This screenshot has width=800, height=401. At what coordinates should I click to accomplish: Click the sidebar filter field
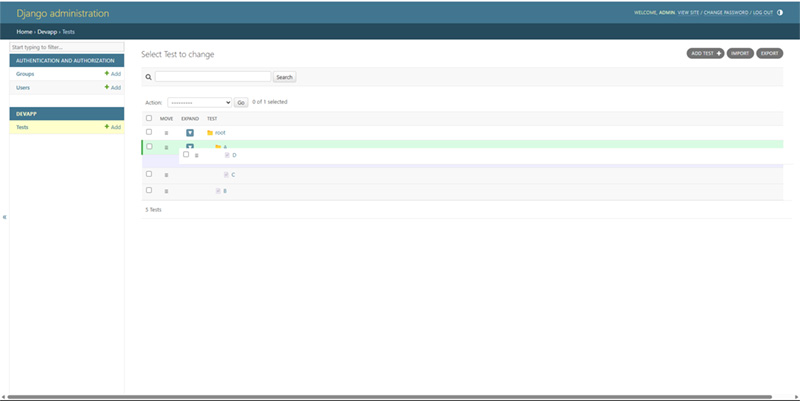[67, 47]
